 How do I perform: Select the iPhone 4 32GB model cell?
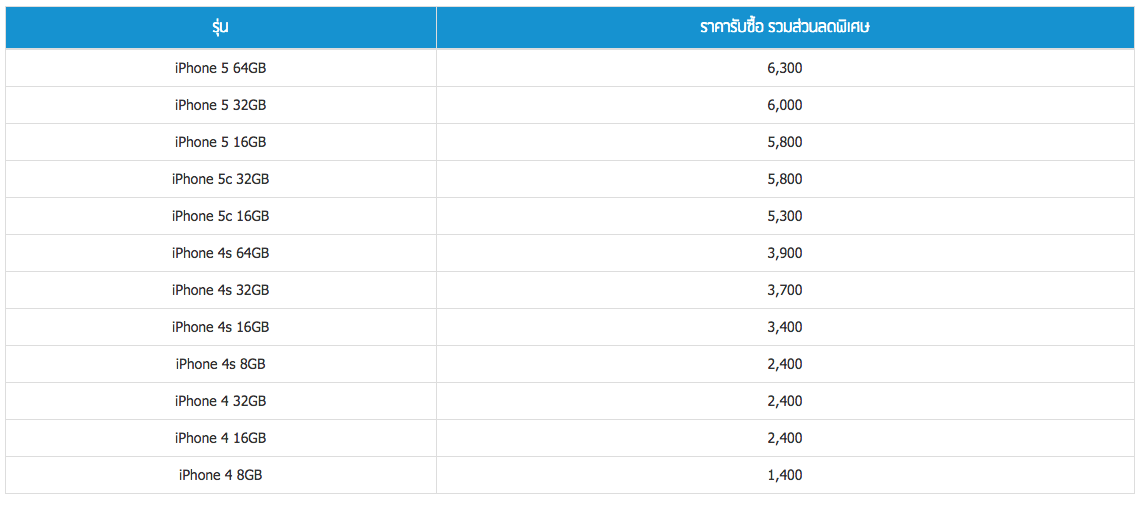220,401
